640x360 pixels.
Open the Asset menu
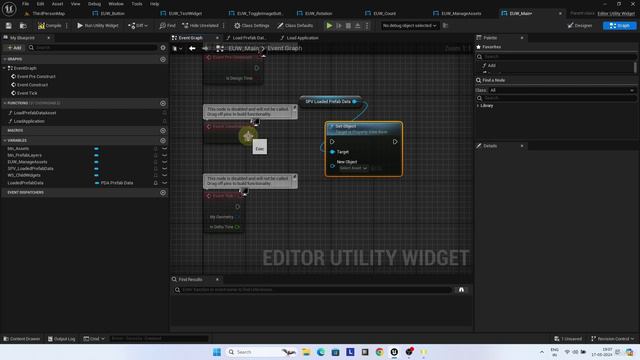tap(58, 4)
